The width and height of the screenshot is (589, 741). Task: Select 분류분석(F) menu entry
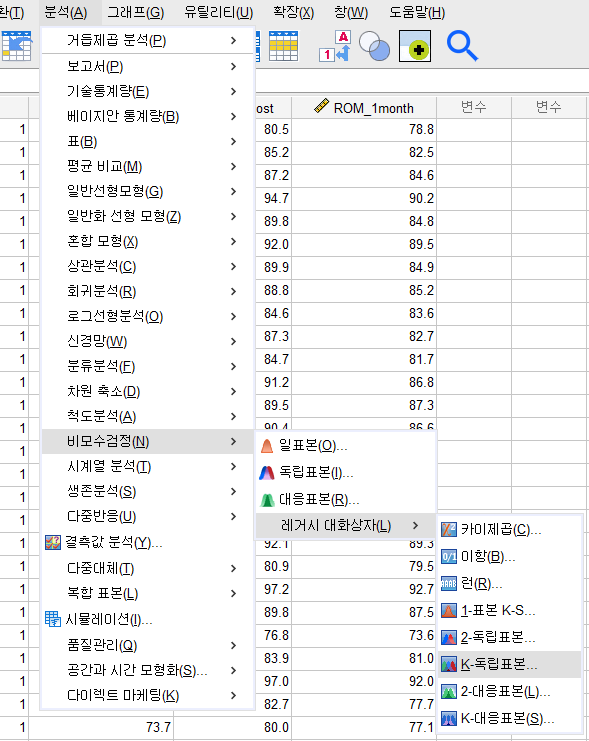148,366
